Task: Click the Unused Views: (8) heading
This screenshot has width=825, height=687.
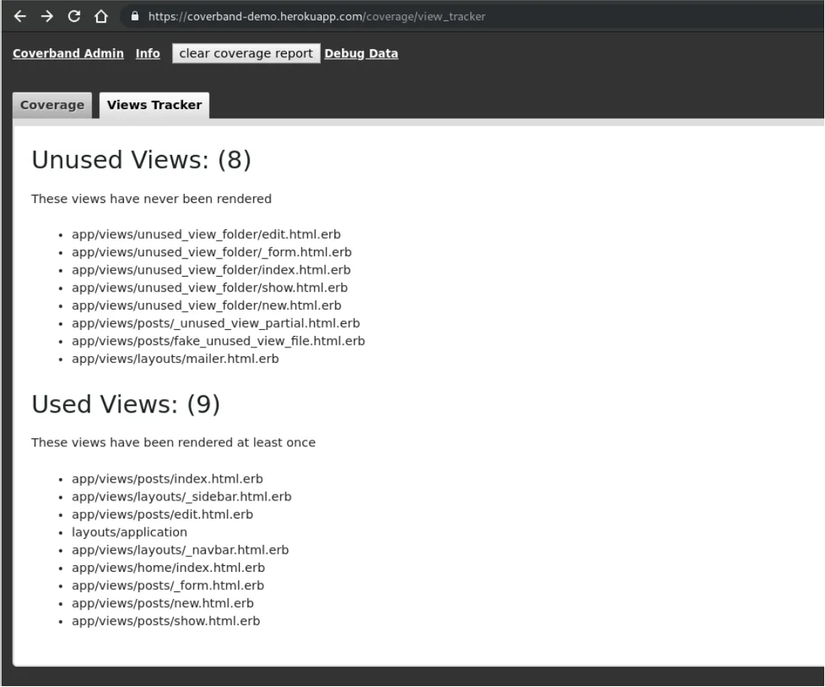Action: point(141,160)
